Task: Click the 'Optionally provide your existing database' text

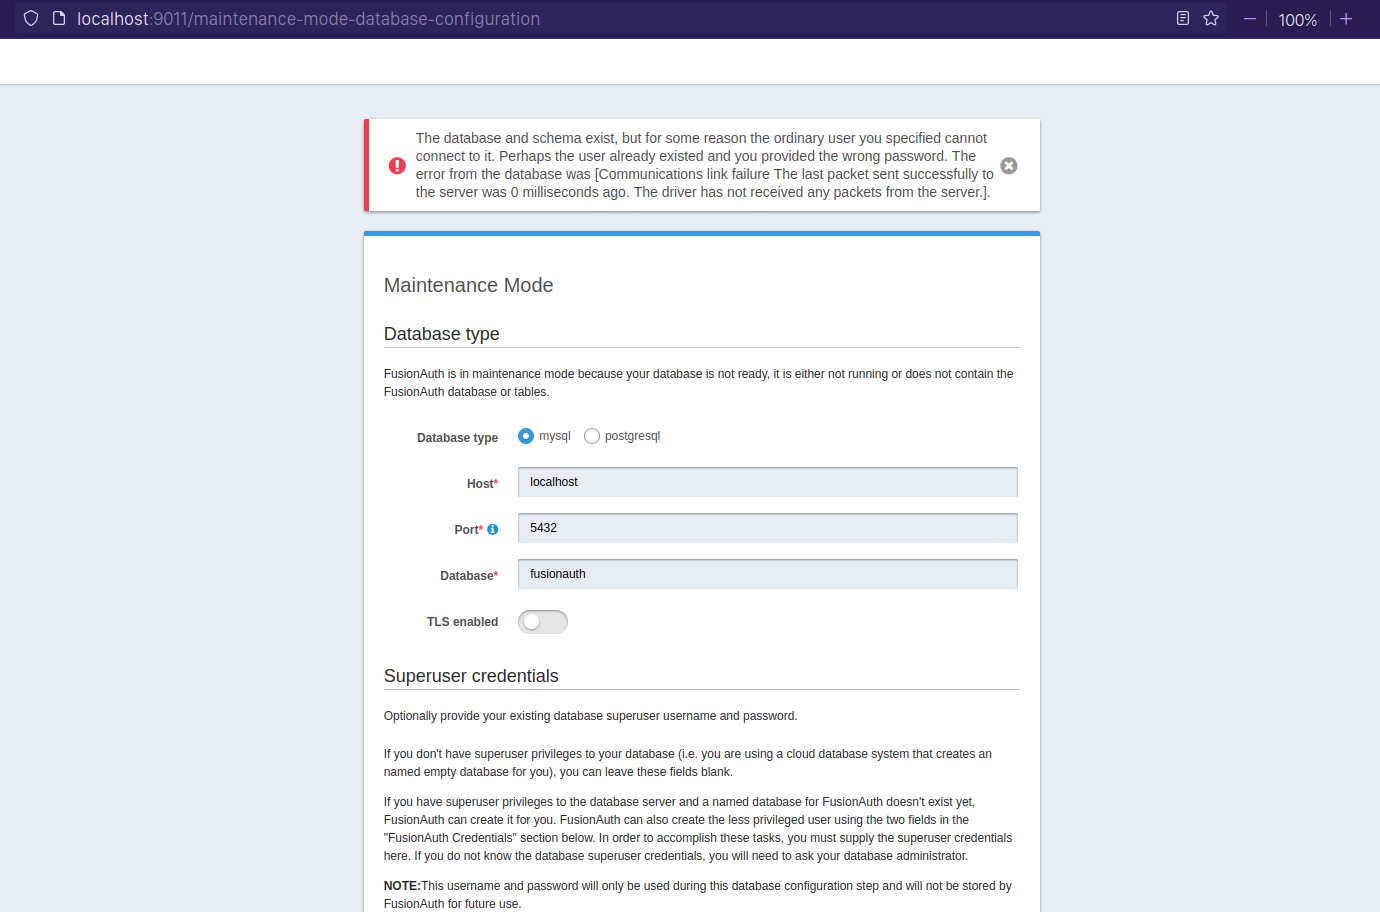Action: (591, 716)
